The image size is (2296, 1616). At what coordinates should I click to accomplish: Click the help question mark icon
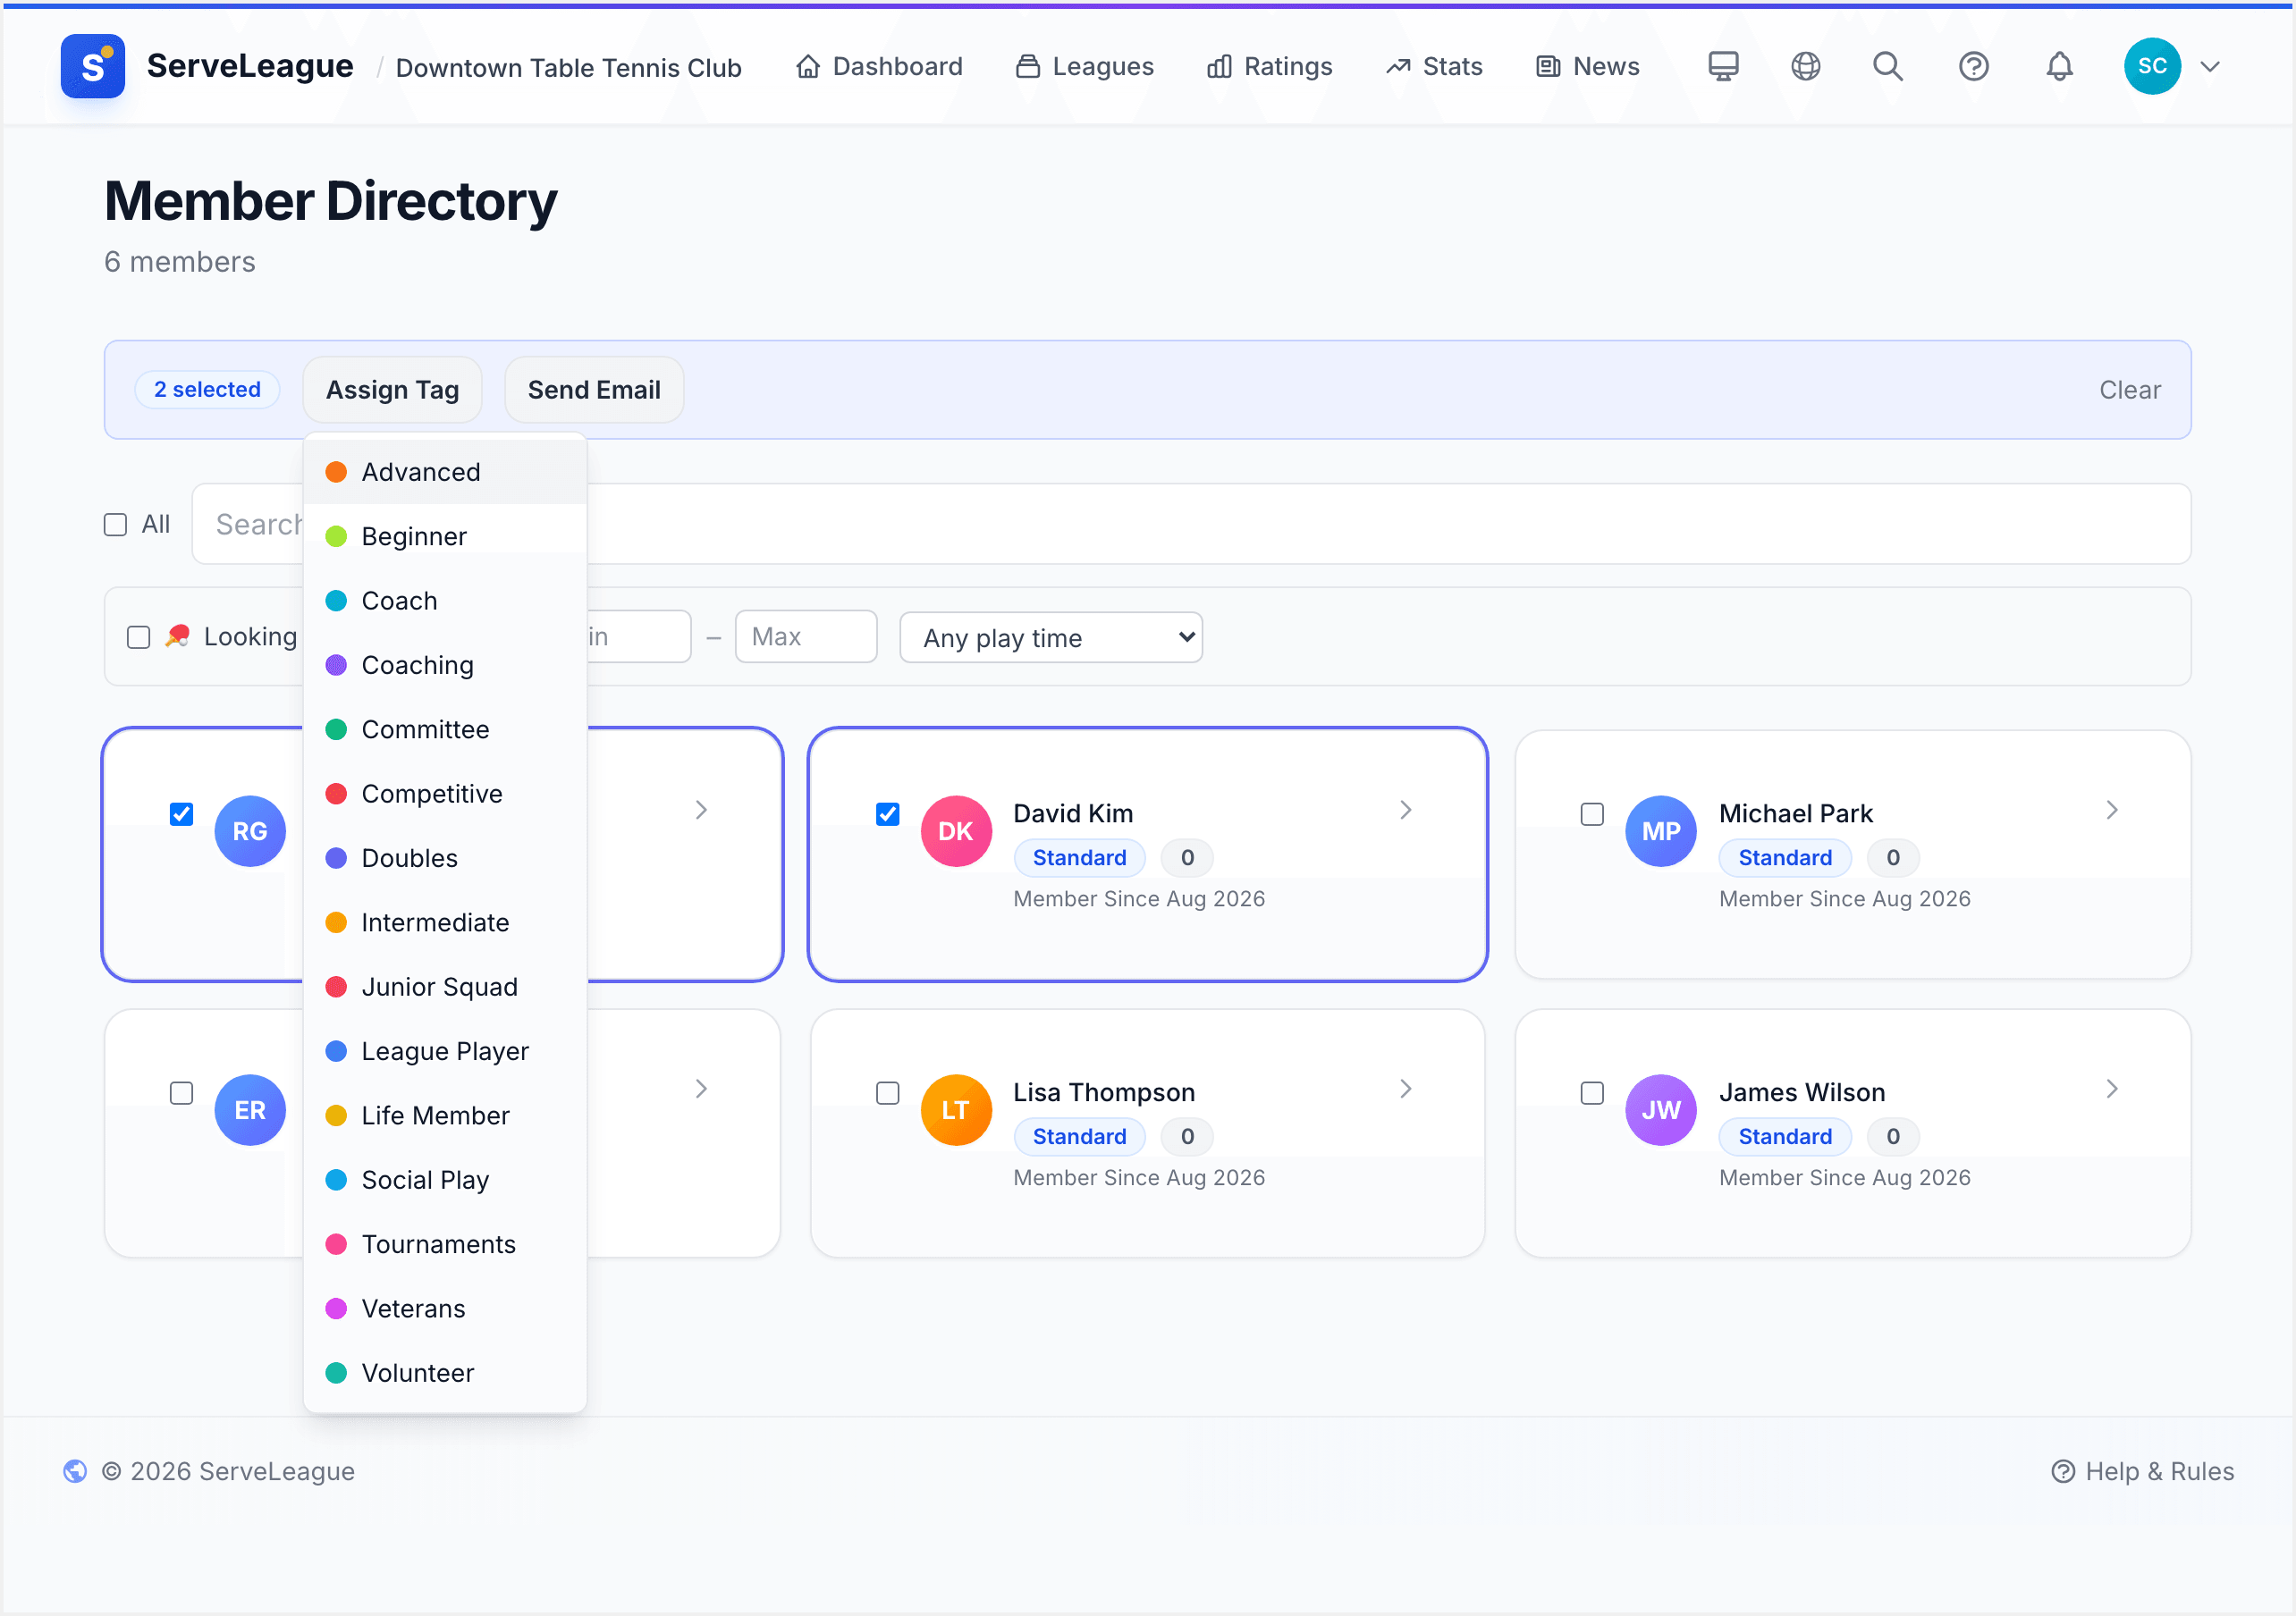pos(1973,66)
